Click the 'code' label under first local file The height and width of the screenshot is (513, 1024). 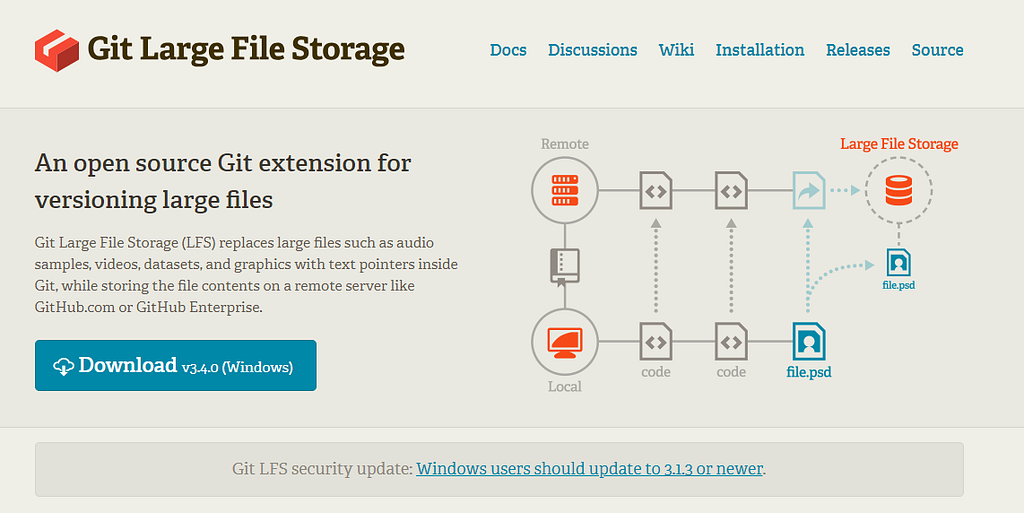[656, 372]
